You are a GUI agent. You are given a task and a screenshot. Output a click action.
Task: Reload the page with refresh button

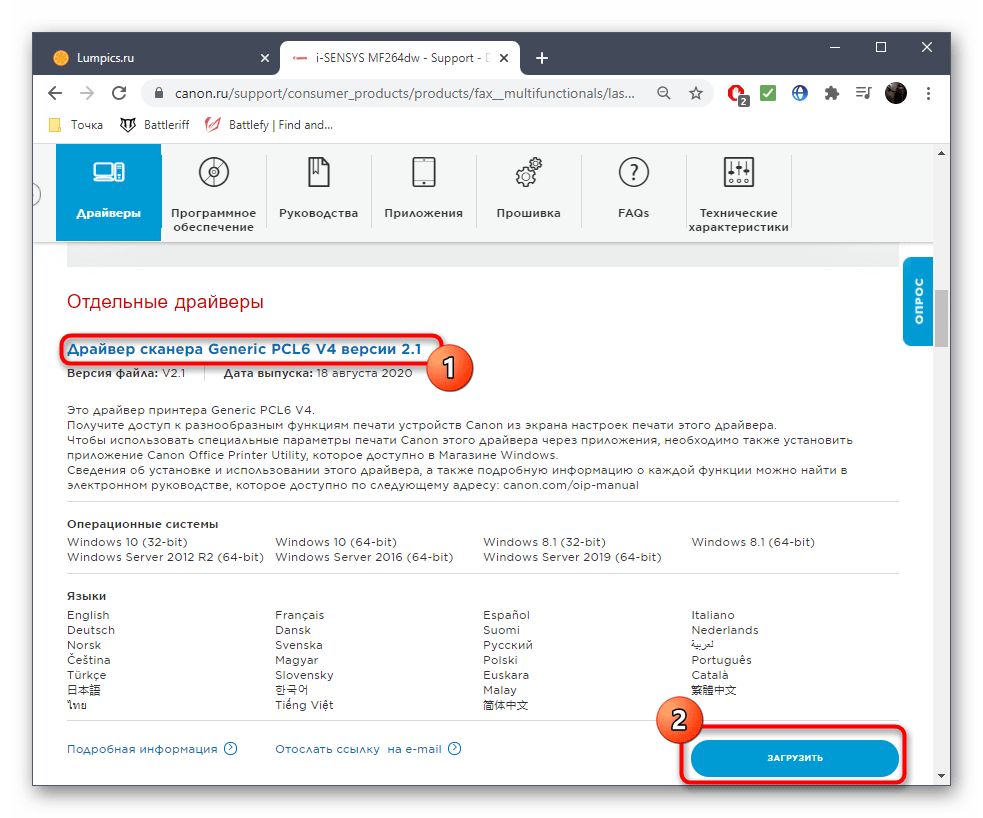[119, 93]
